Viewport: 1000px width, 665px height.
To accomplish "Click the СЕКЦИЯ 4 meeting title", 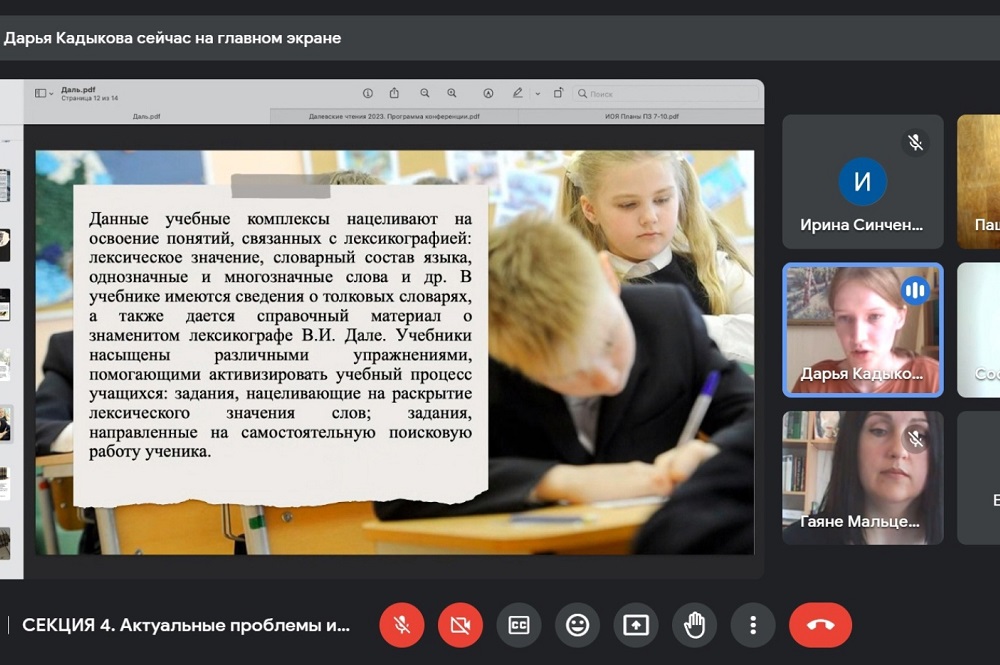I will 186,626.
